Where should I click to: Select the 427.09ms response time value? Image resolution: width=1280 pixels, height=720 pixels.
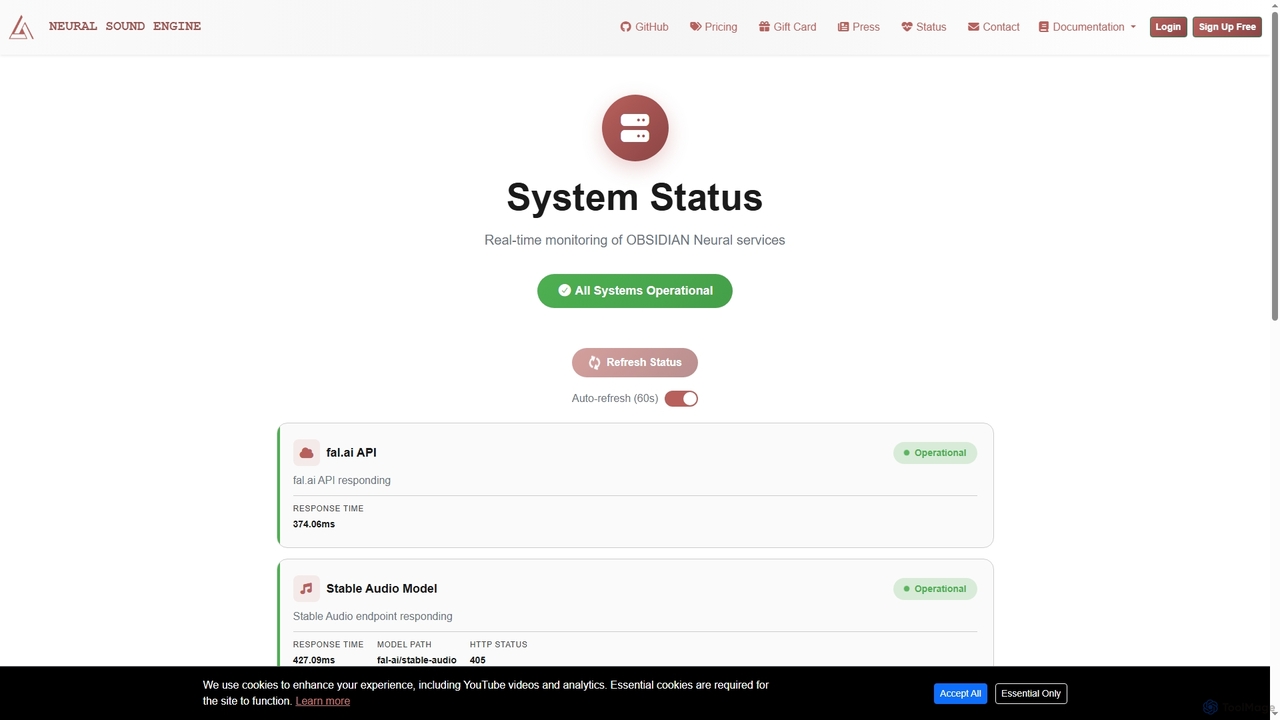coord(314,660)
